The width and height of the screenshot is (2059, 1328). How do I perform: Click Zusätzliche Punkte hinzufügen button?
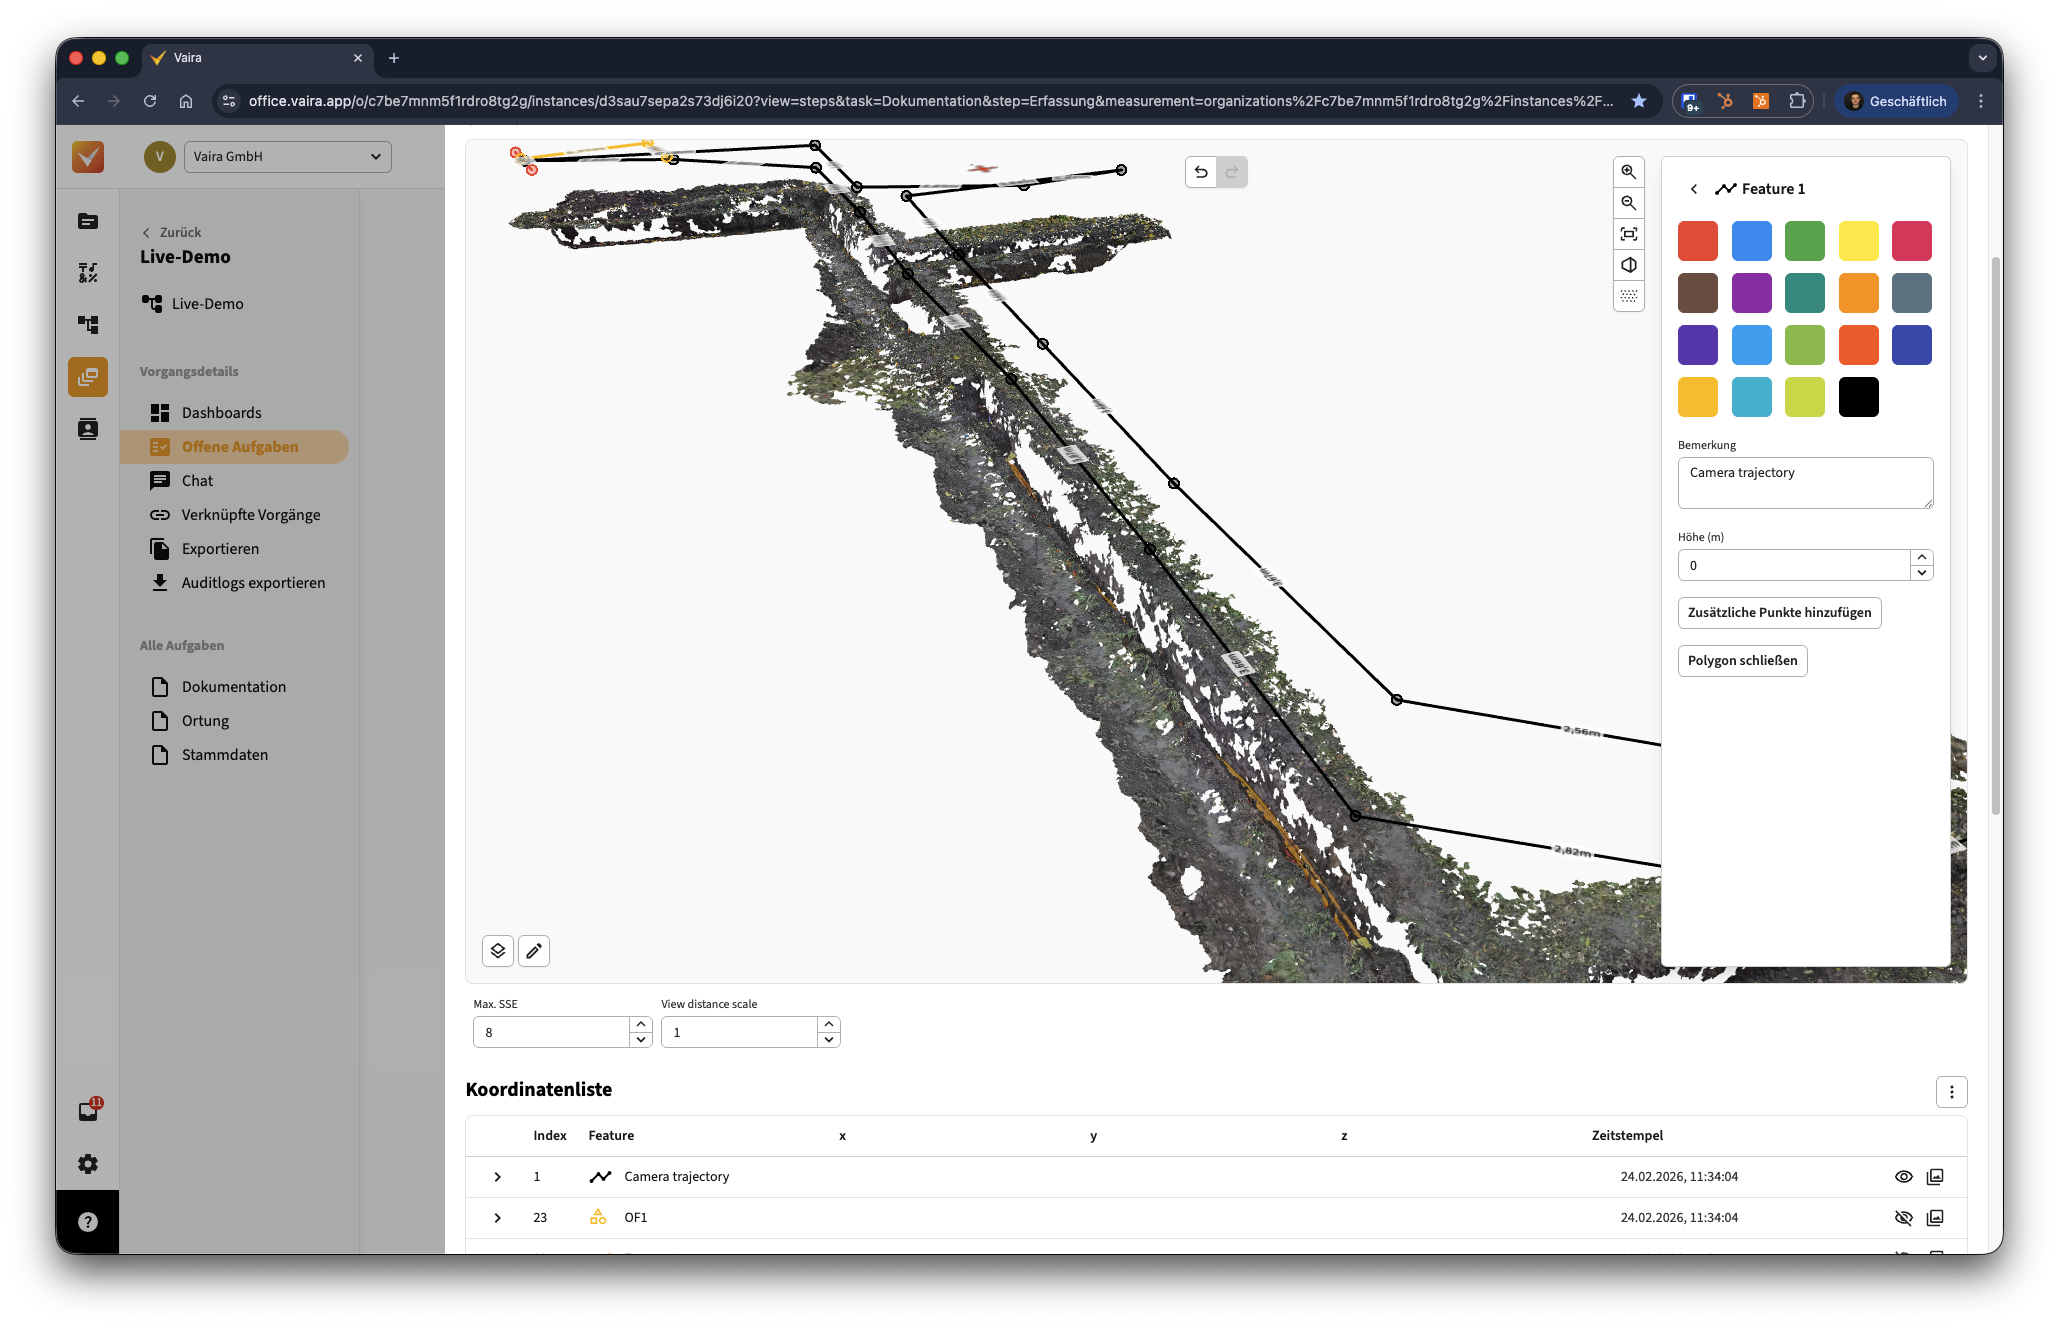click(x=1779, y=613)
